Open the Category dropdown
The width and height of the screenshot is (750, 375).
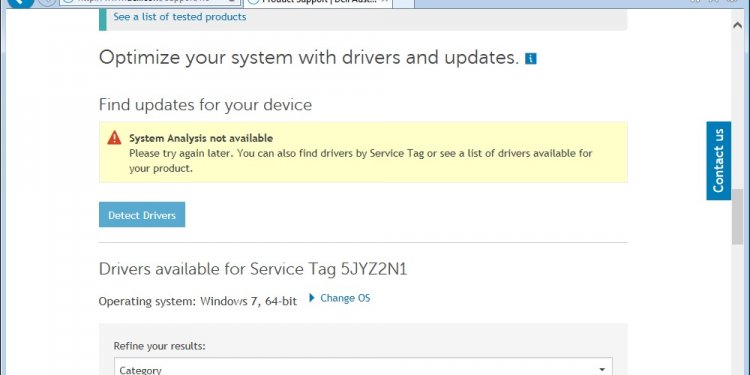pos(363,366)
